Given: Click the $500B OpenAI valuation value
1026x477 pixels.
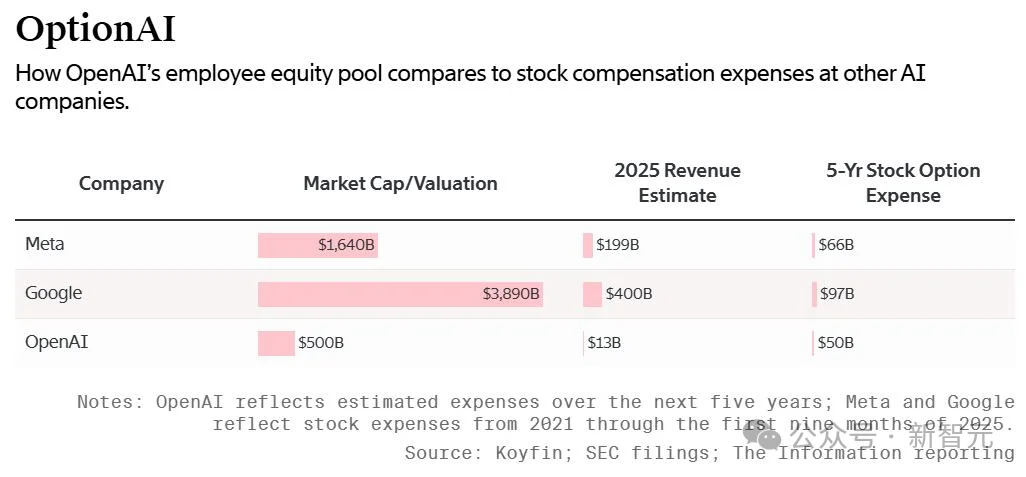Looking at the screenshot, I should [321, 343].
